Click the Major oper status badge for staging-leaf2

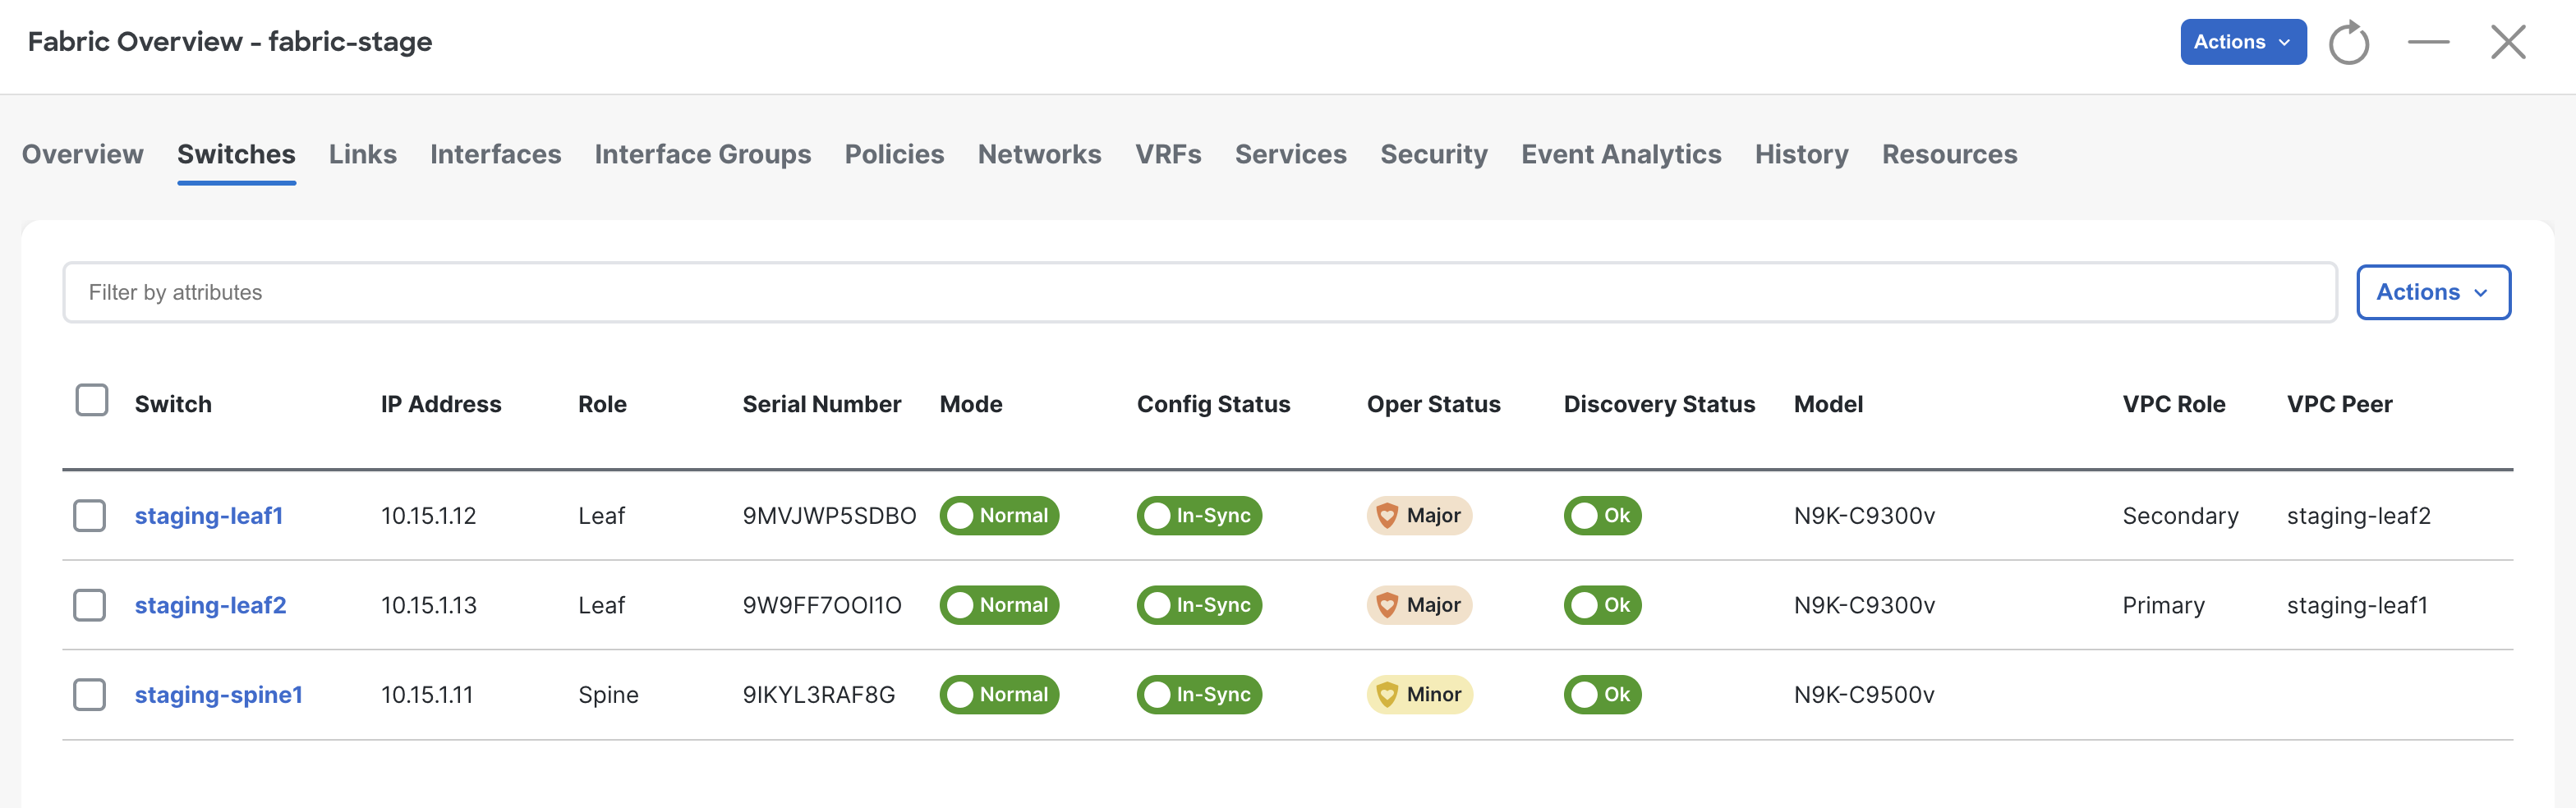(1419, 605)
